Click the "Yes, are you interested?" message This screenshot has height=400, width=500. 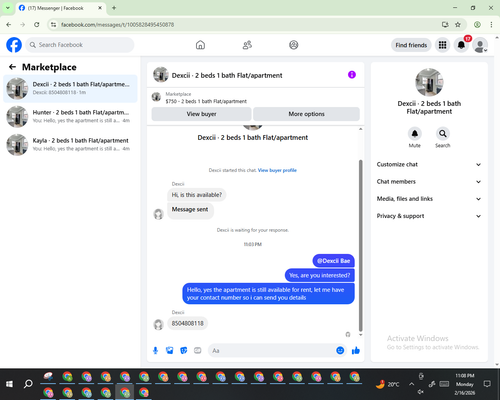point(319,275)
